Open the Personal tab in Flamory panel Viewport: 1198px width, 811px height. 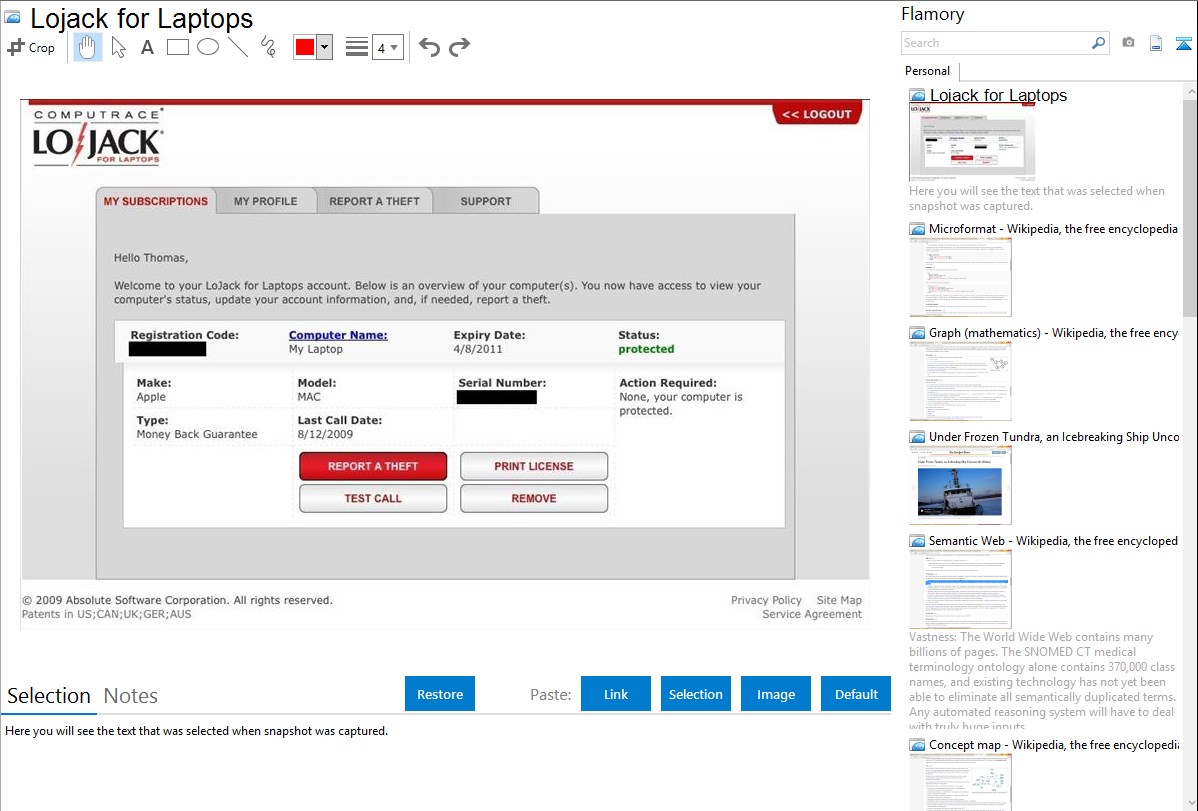[x=927, y=71]
